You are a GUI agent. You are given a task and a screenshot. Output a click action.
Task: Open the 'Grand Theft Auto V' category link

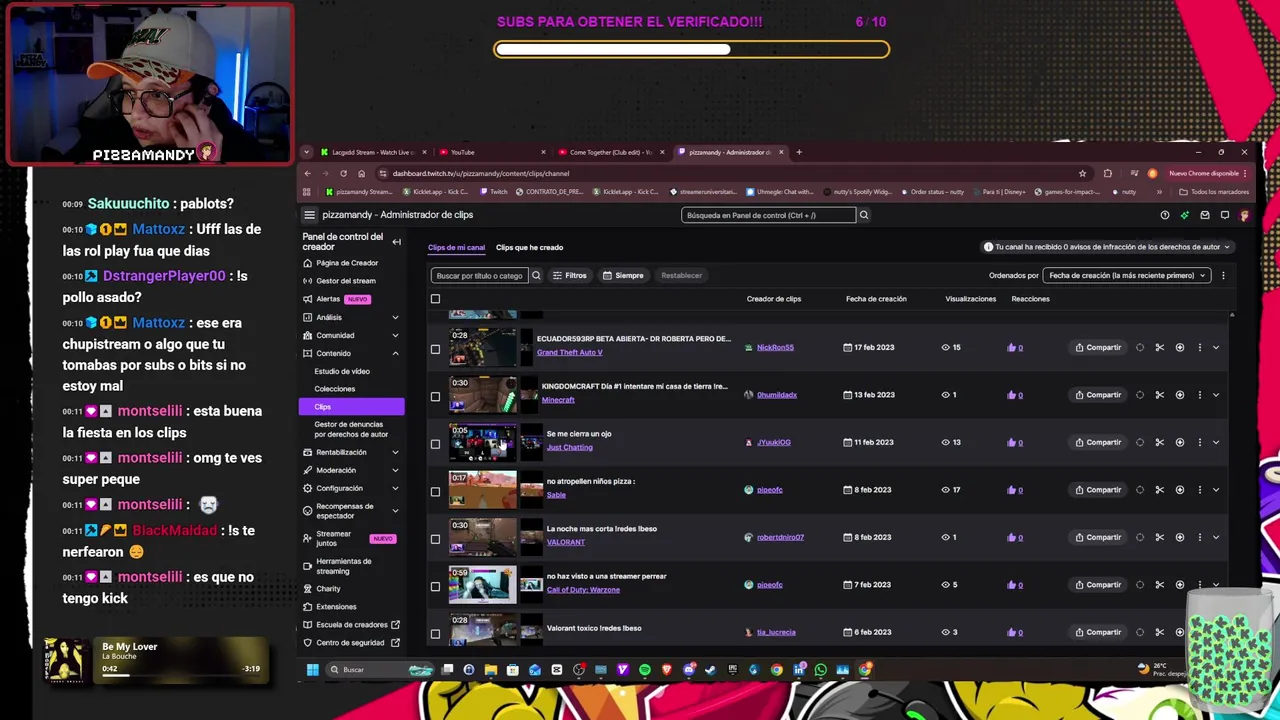pos(569,353)
